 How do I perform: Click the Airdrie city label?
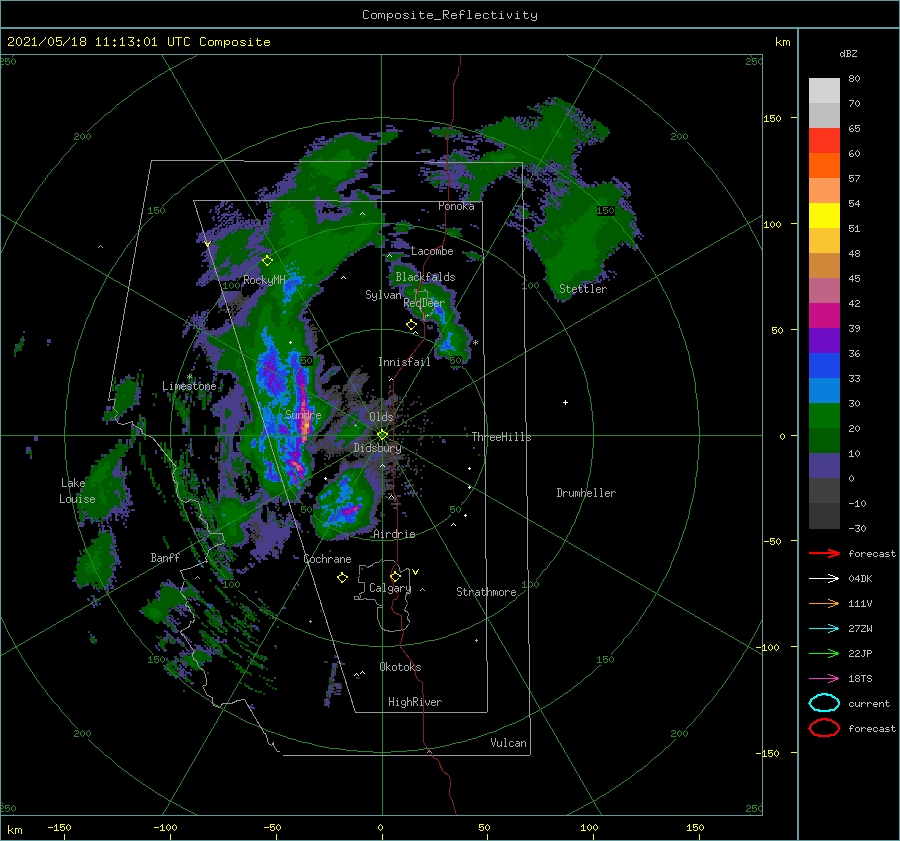pos(394,534)
